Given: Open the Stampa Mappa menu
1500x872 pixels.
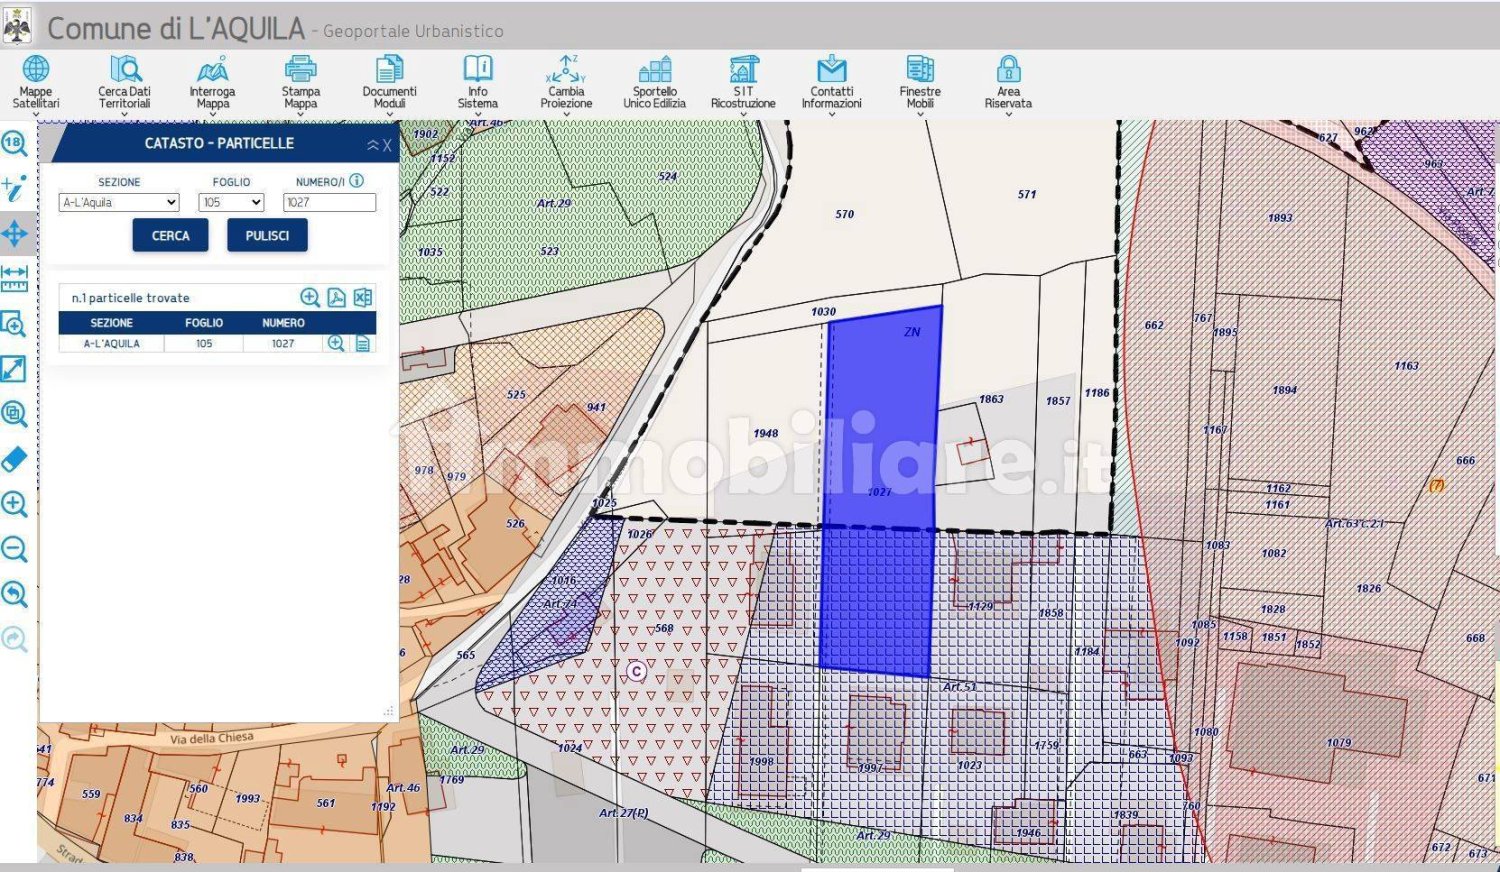Looking at the screenshot, I should pos(300,82).
